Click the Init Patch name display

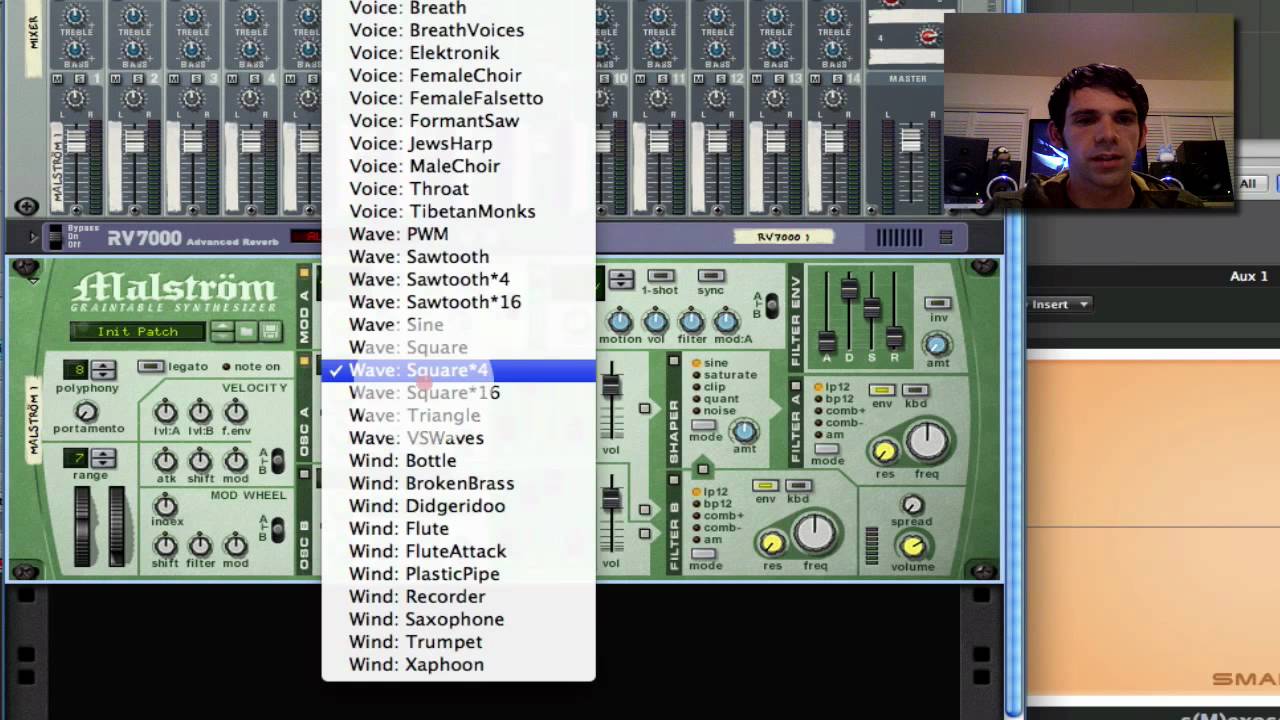(138, 332)
